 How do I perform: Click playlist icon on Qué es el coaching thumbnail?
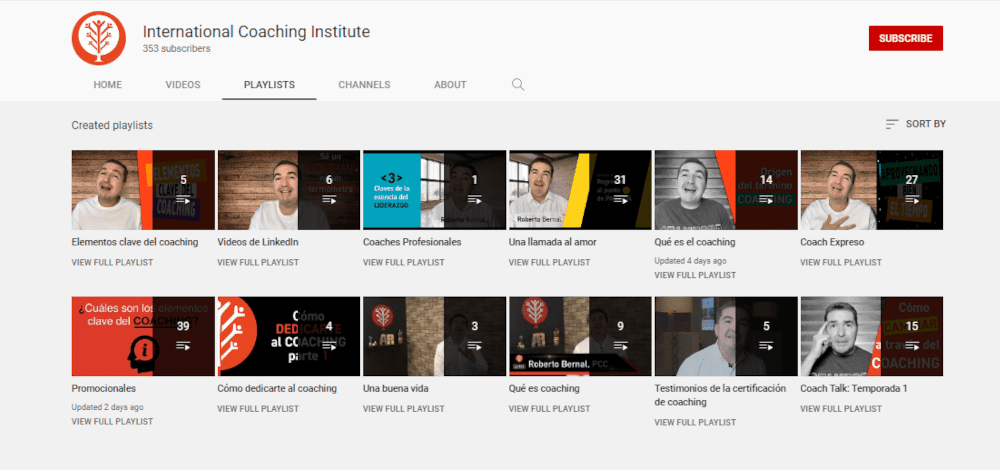click(766, 200)
